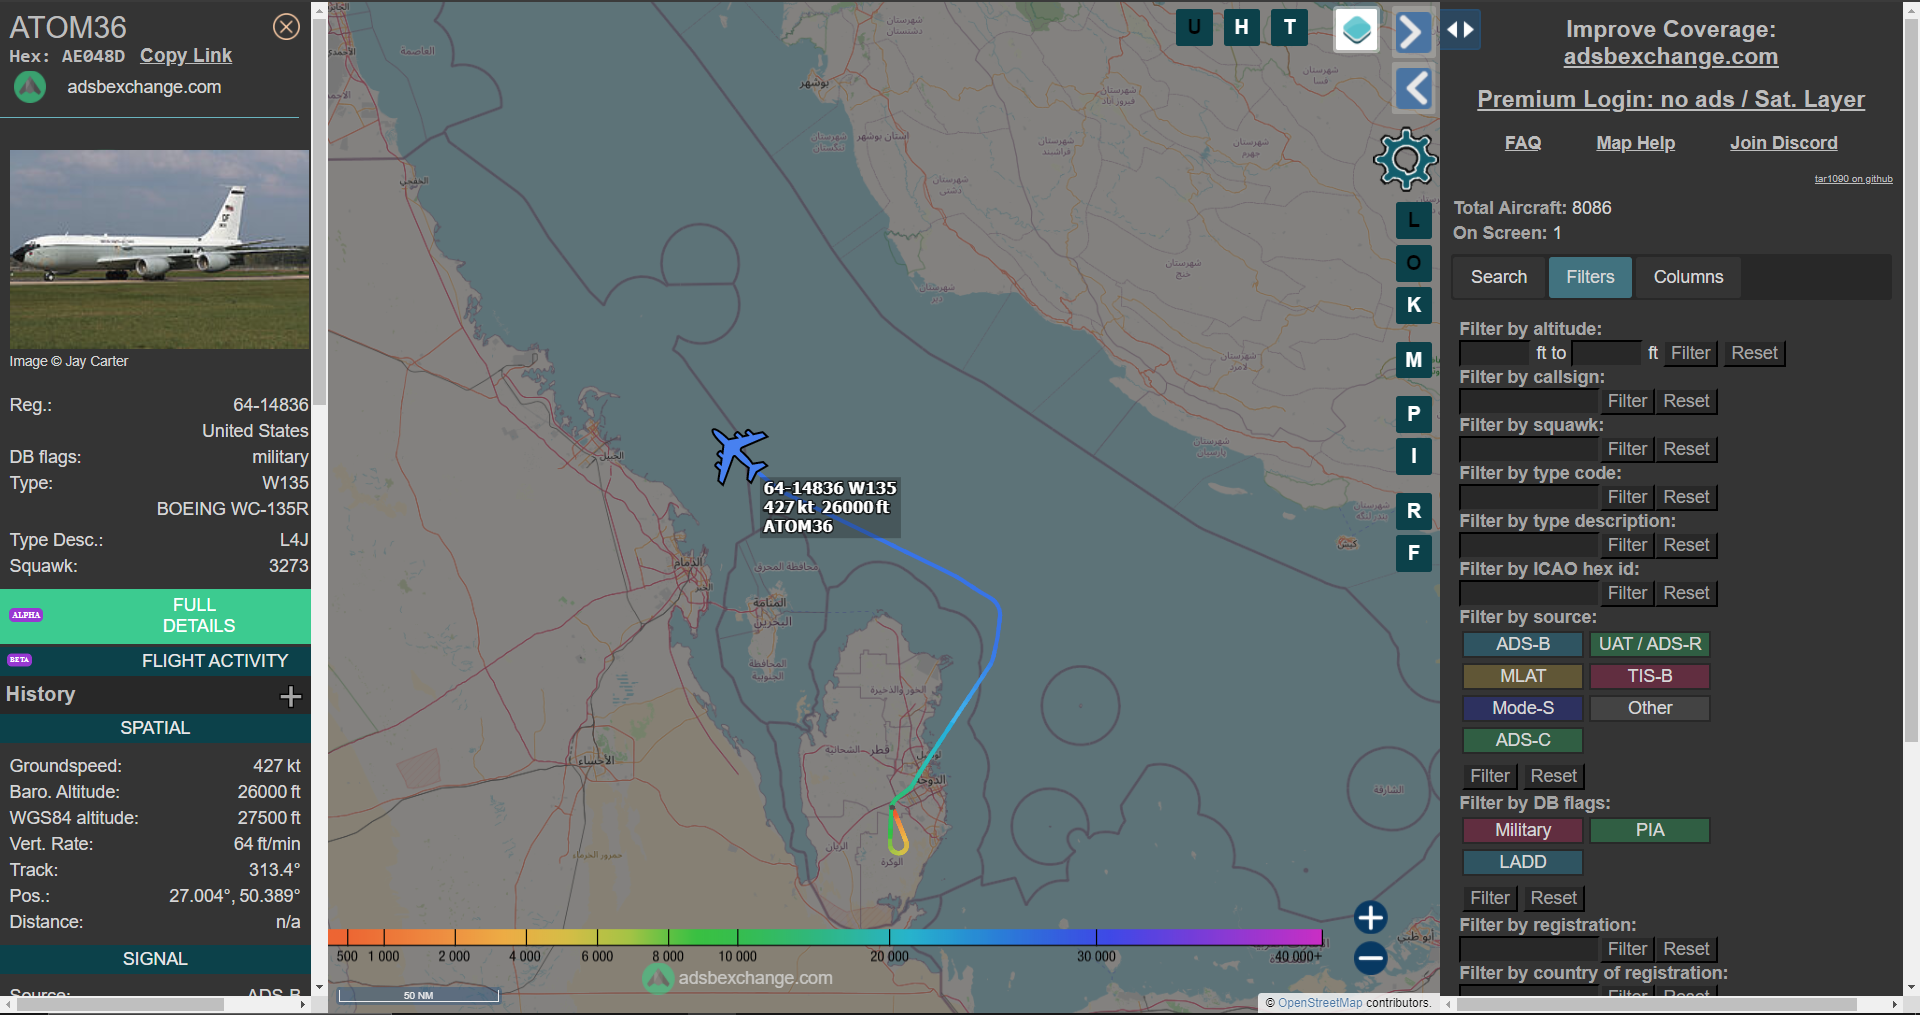
Task: Click the info panel vertical scrollbar
Action: [x=319, y=210]
